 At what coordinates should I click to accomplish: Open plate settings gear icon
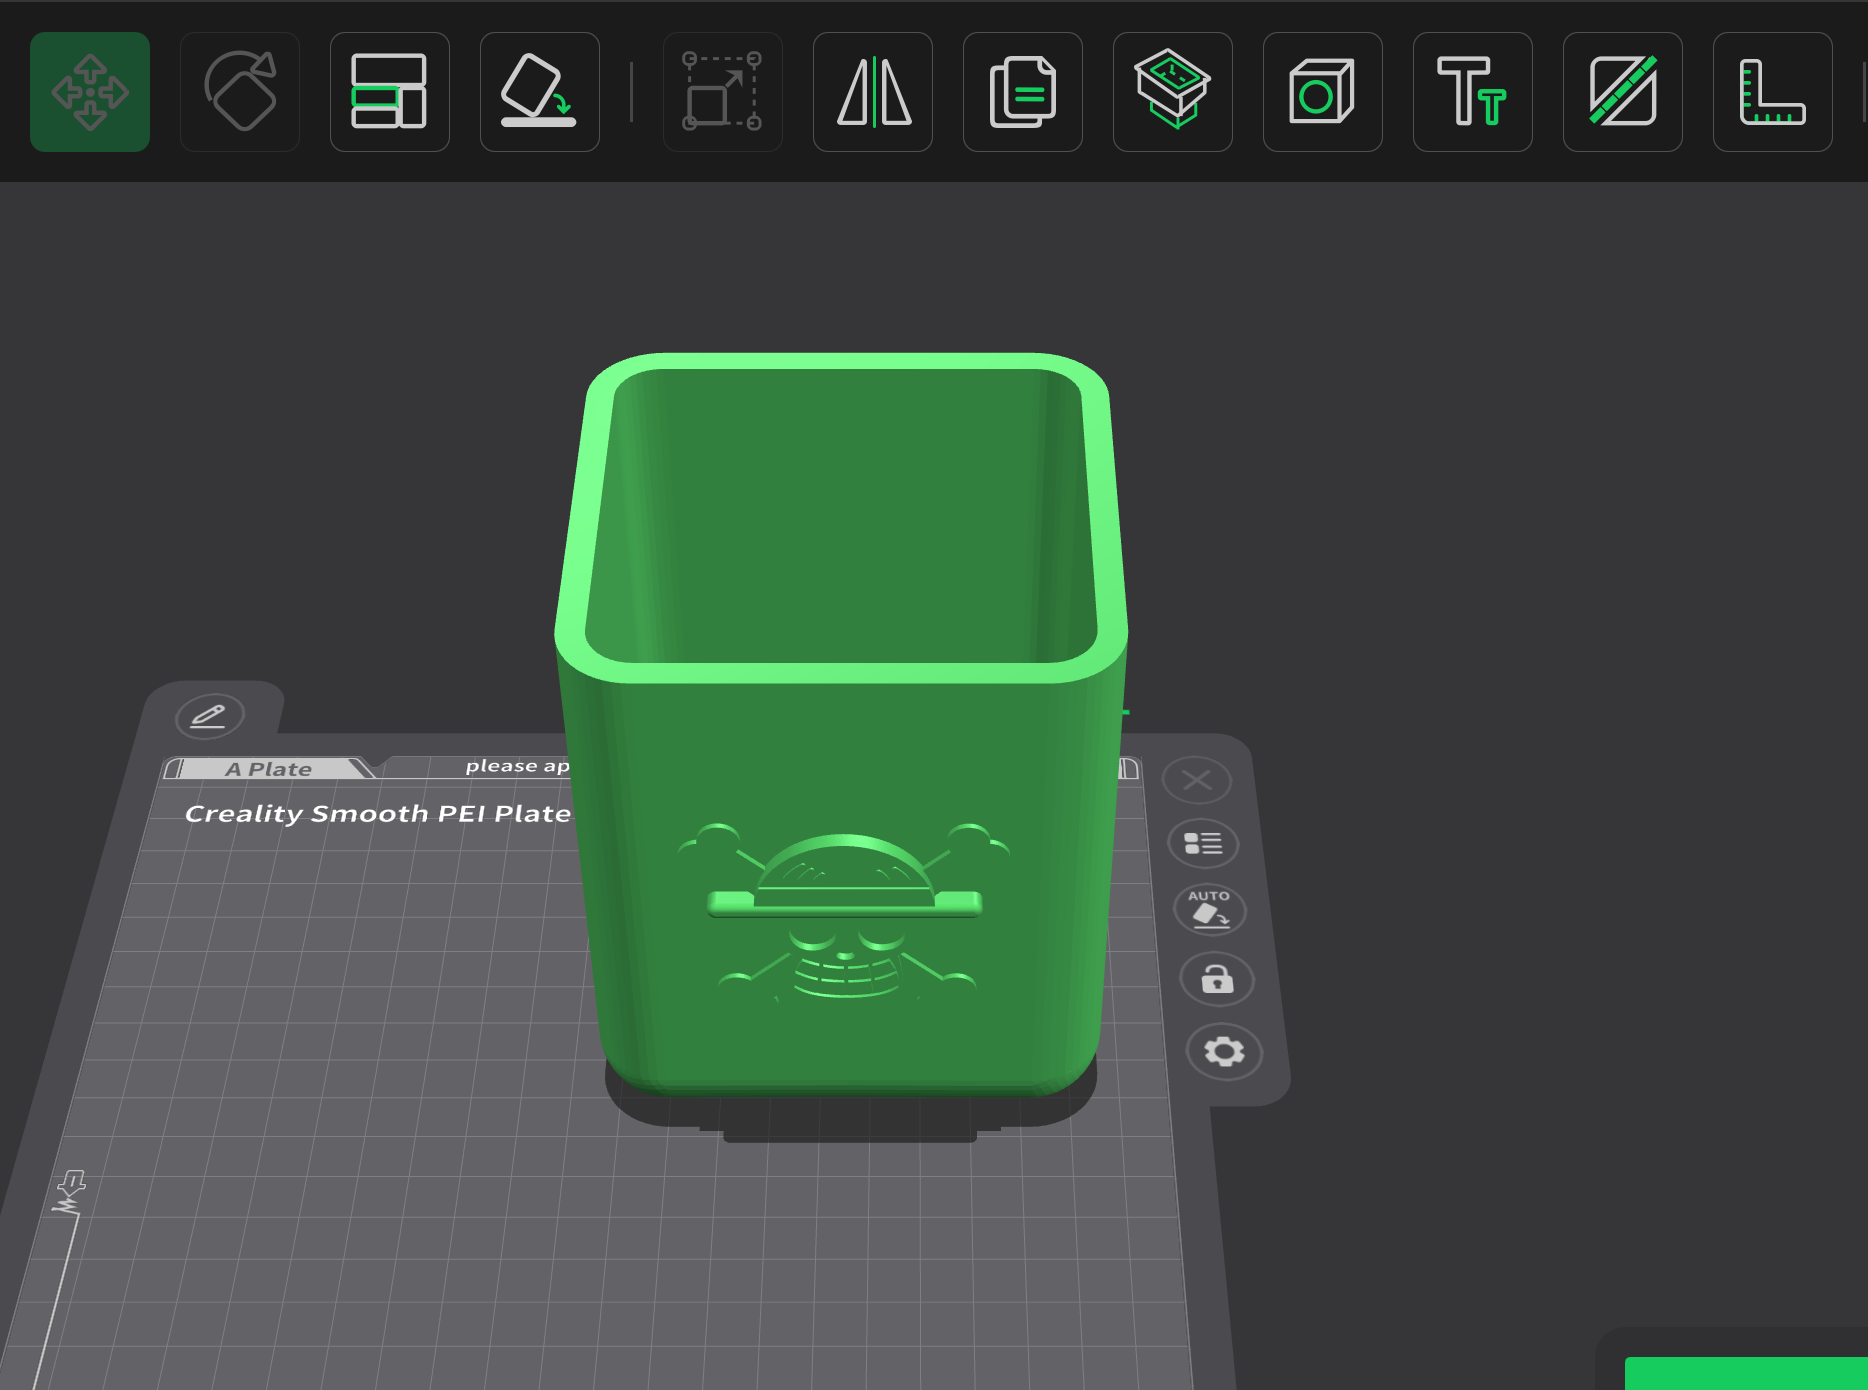coord(1224,1052)
